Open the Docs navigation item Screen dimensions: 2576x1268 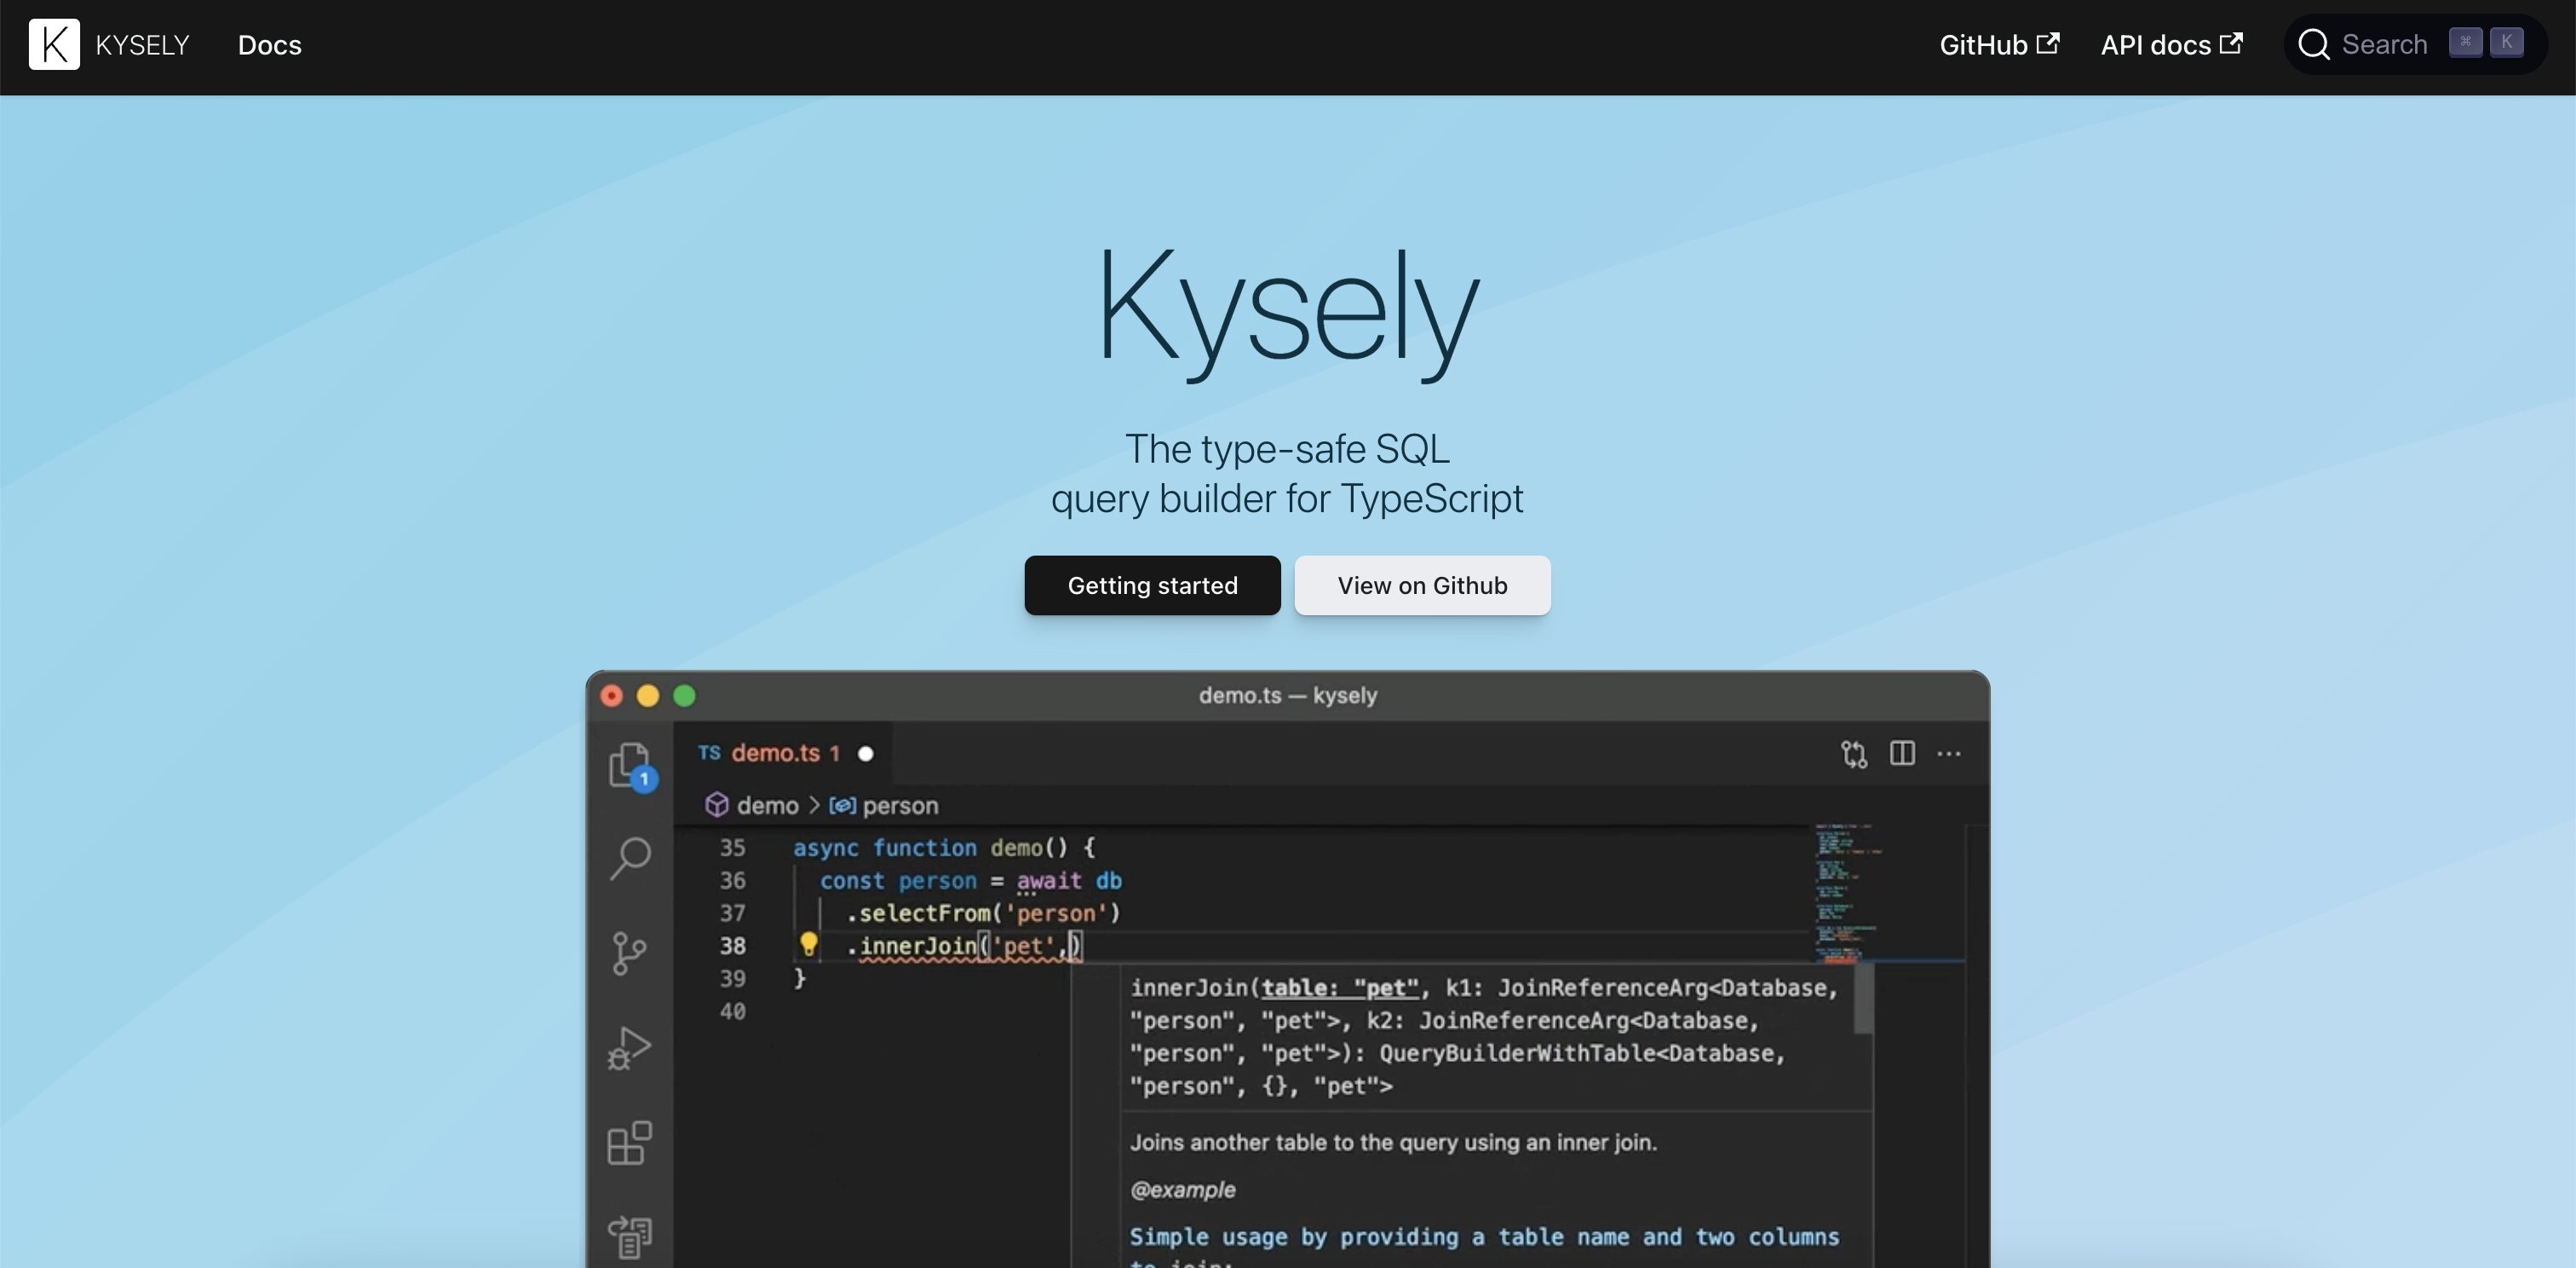[x=269, y=45]
